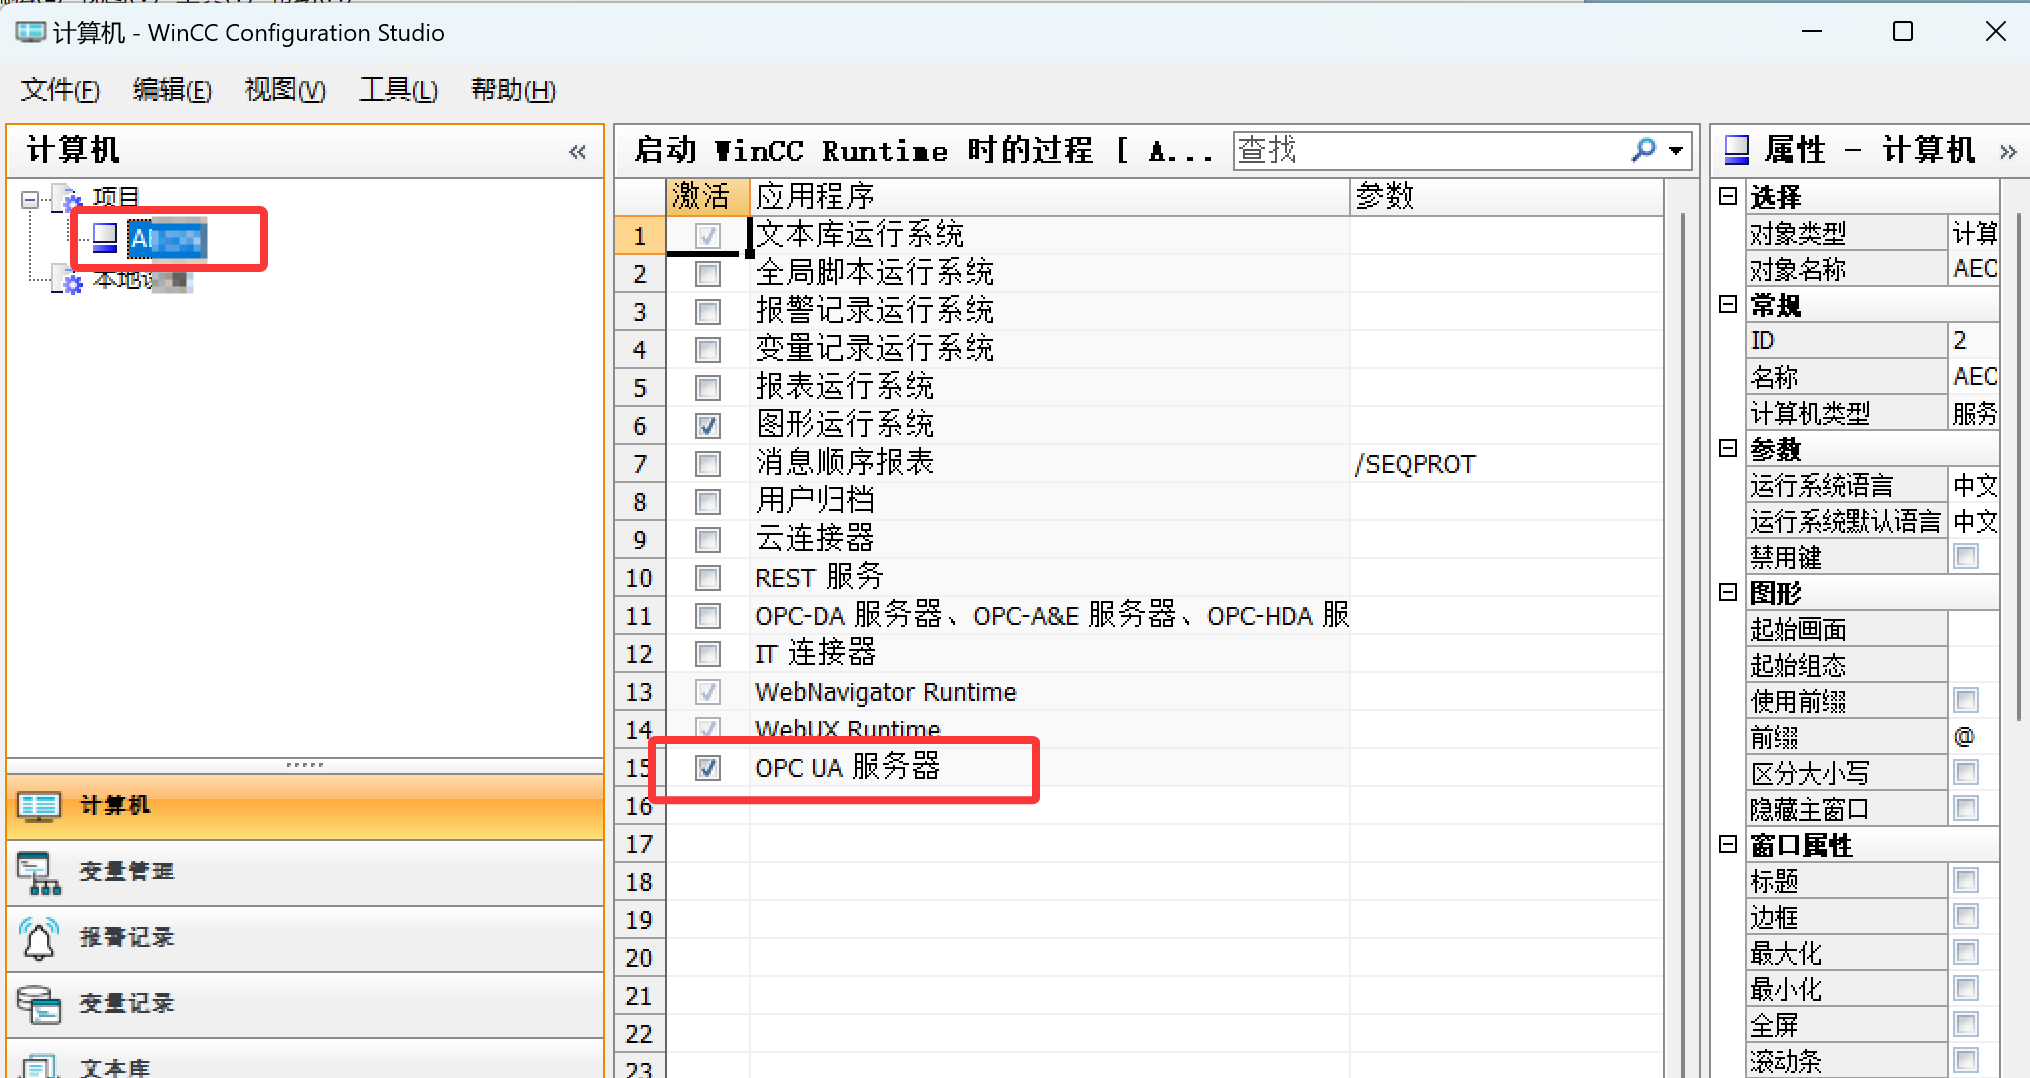Open the 计算机 editor in the navigation bar

click(x=305, y=806)
